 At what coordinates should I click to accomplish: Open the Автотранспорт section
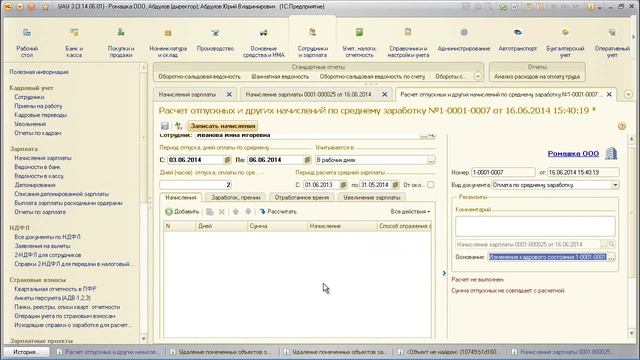tap(518, 39)
